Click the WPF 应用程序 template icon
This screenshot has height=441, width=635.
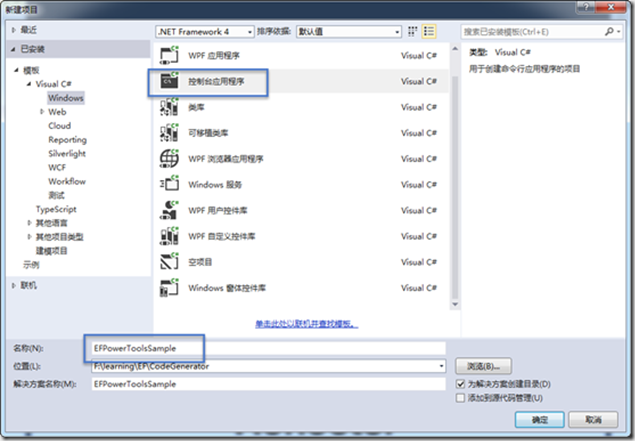click(169, 55)
